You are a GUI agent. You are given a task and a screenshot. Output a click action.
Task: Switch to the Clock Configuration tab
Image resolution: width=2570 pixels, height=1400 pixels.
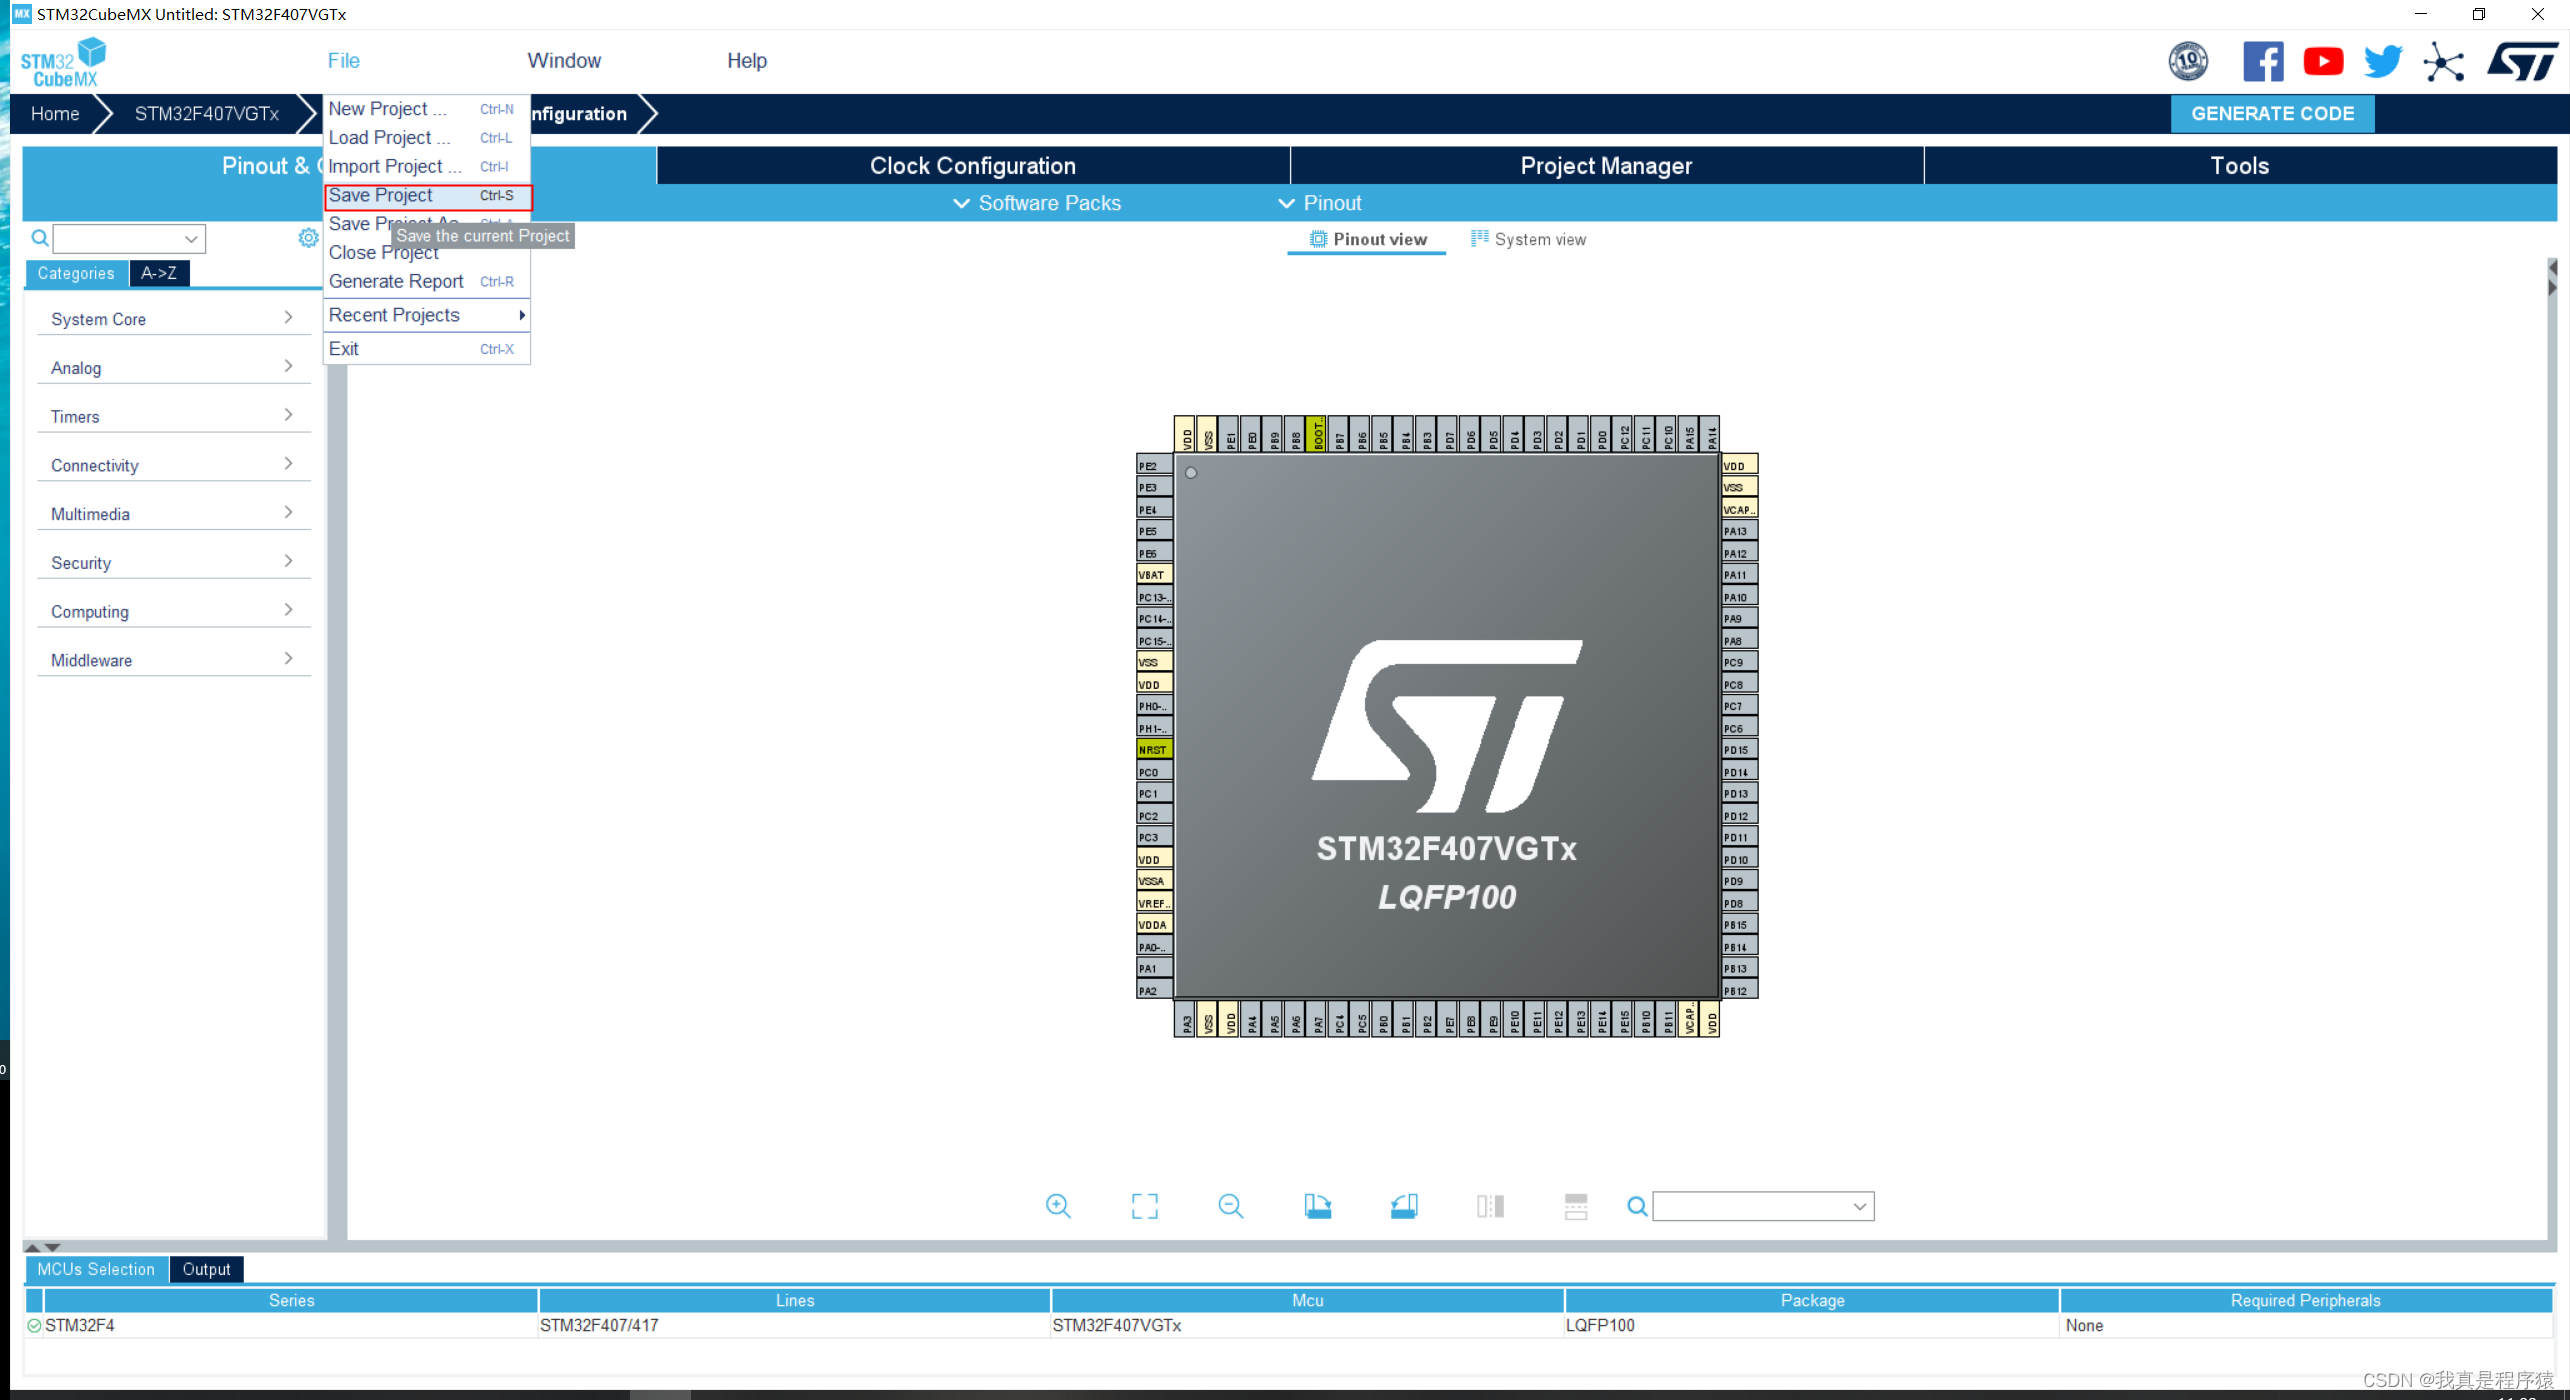tap(973, 166)
